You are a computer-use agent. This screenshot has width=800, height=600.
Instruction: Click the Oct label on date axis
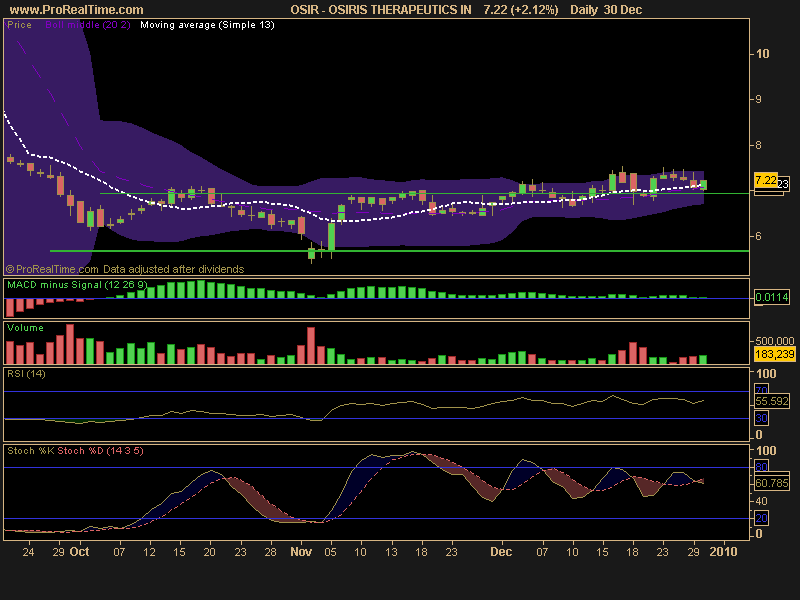tap(79, 552)
